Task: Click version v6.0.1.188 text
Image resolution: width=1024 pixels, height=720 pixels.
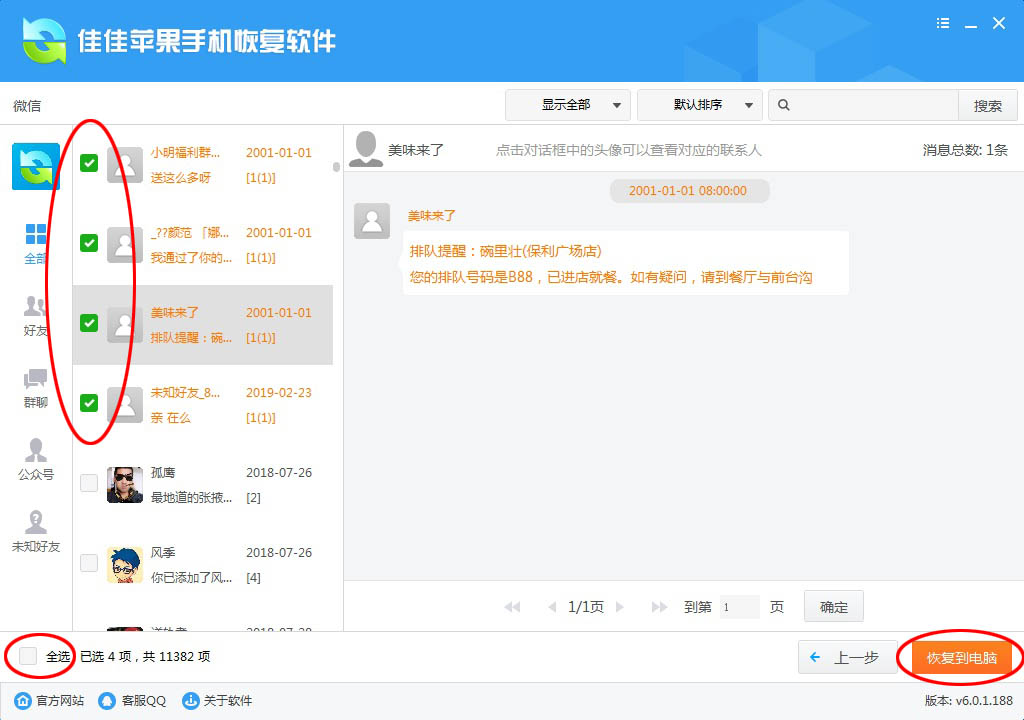Action: 968,700
